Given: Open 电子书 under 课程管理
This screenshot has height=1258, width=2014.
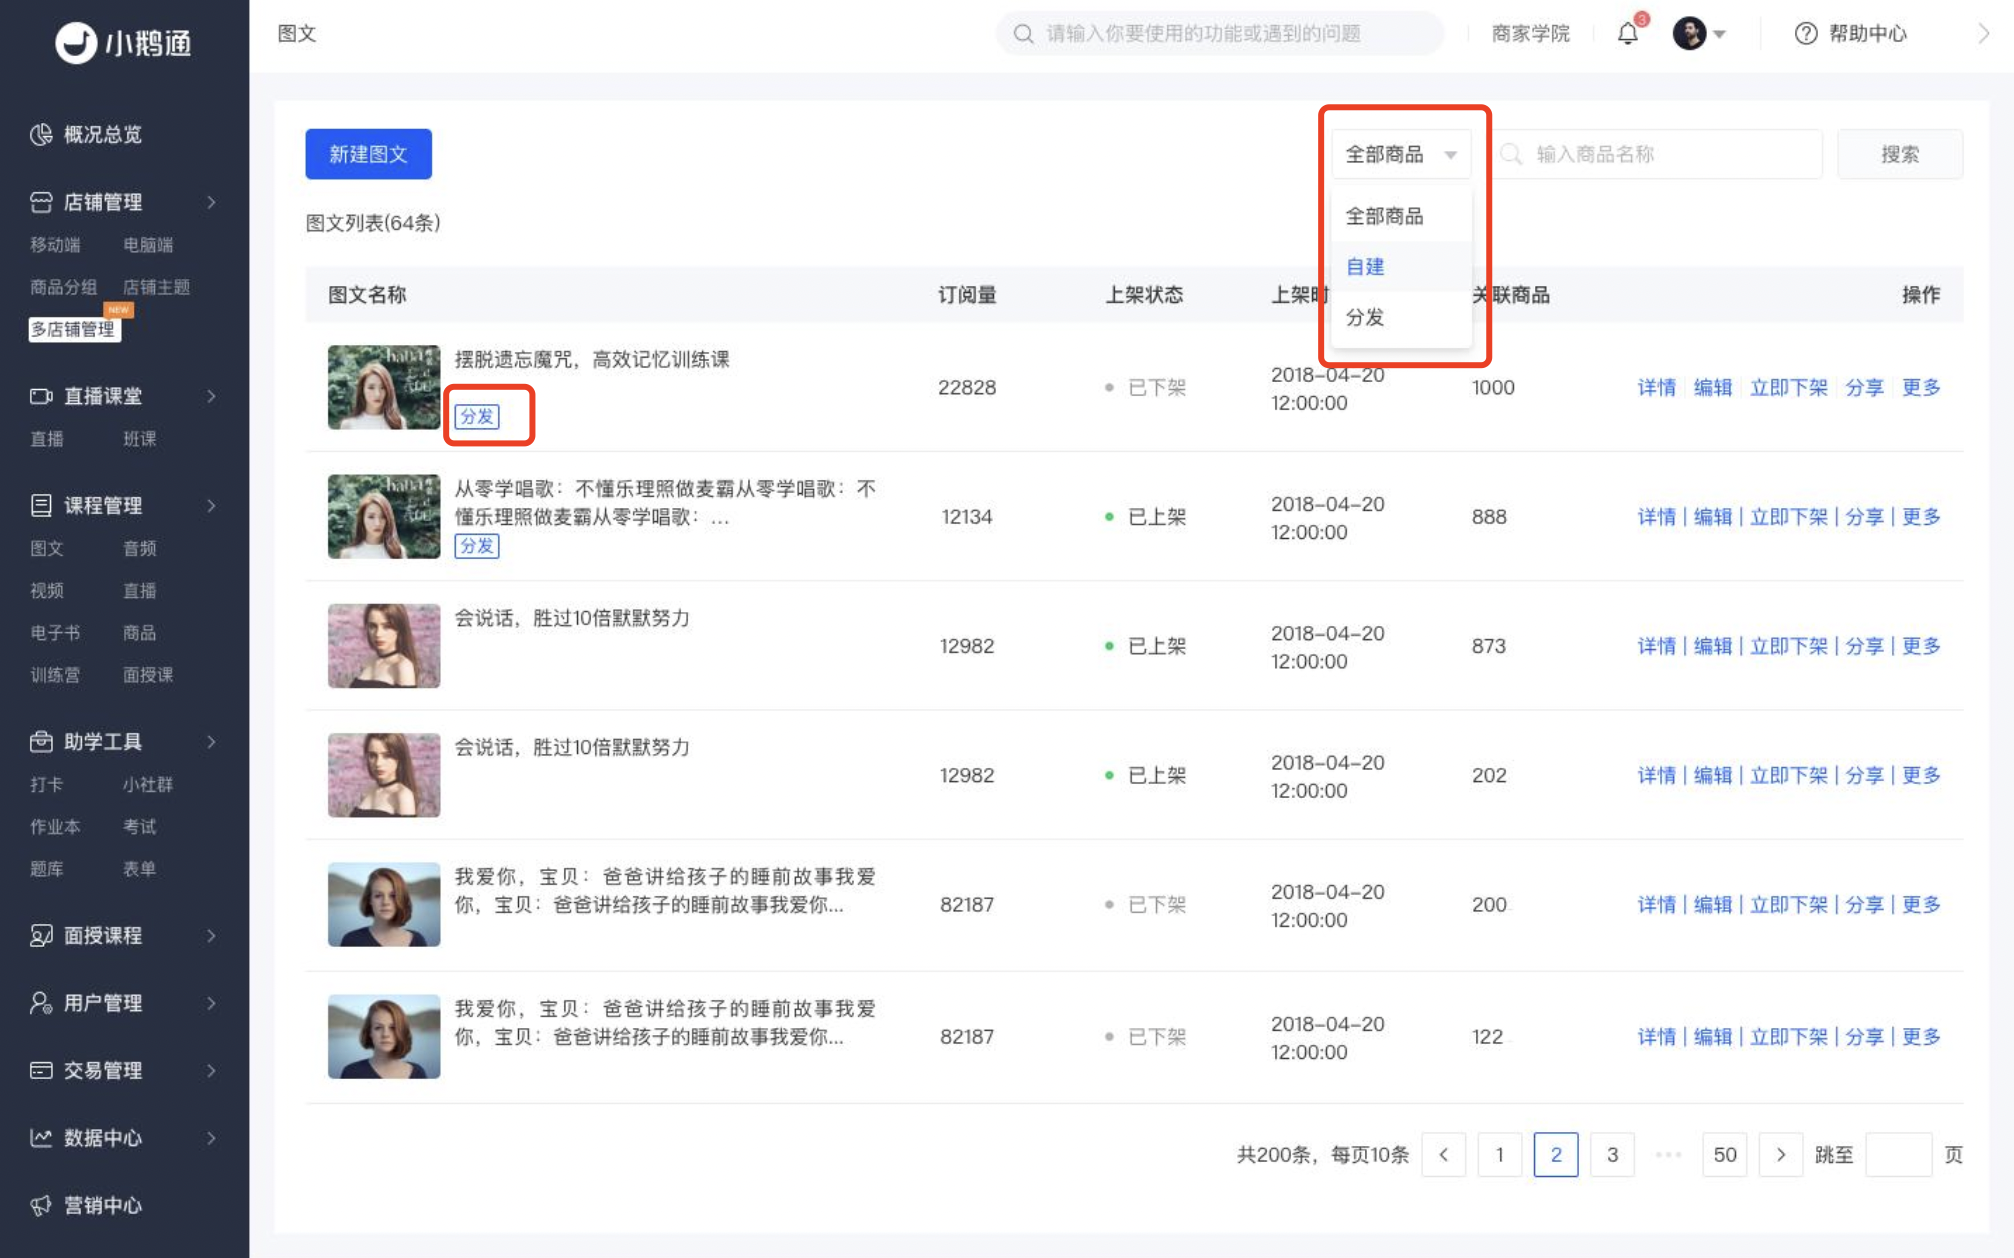Looking at the screenshot, I should point(55,632).
